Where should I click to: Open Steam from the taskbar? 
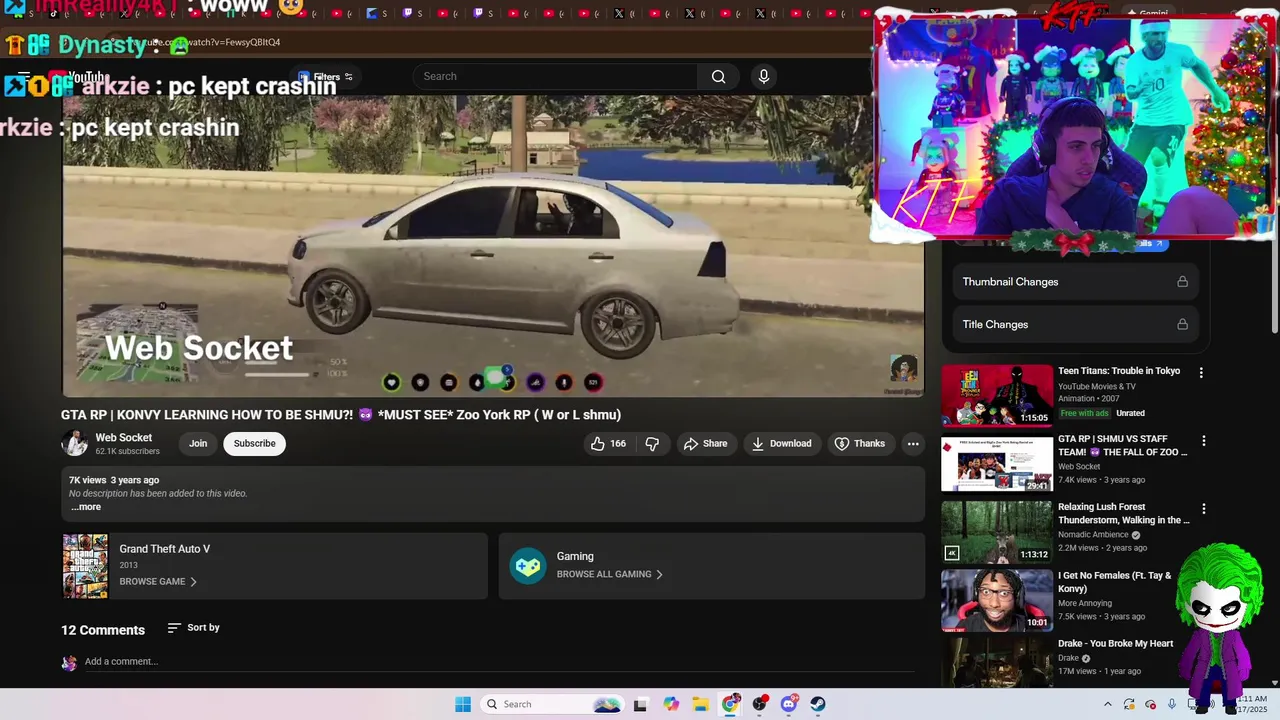[818, 704]
